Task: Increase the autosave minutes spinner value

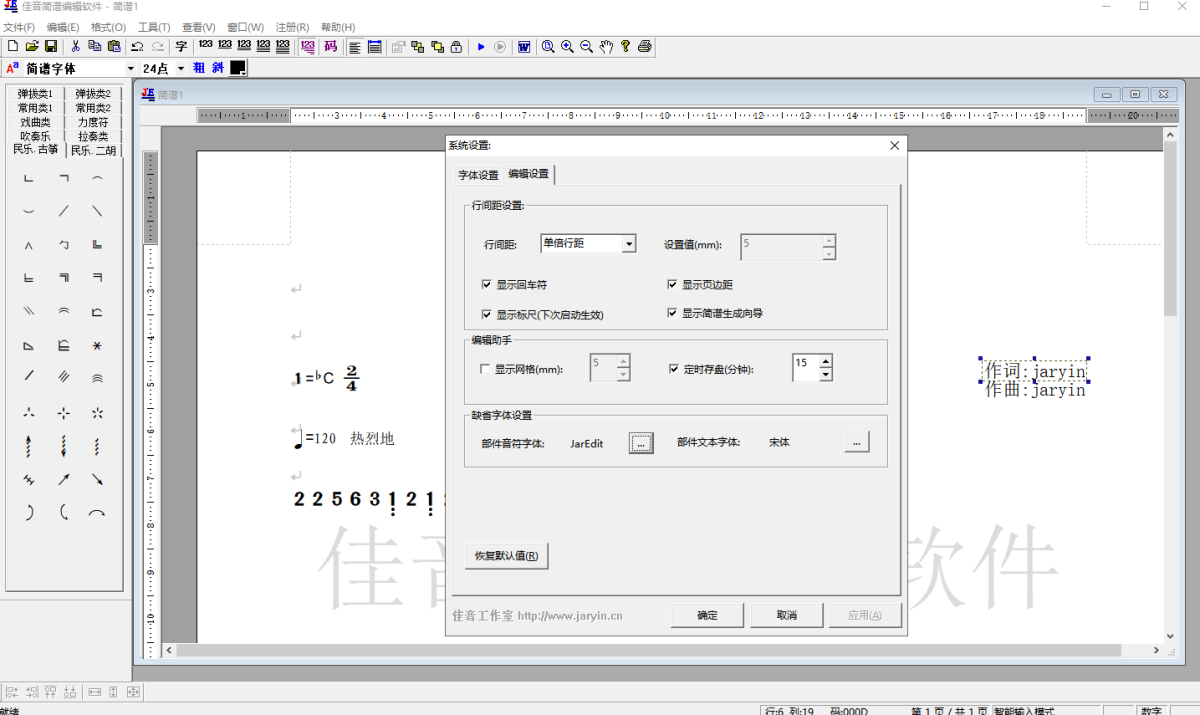Action: 826,361
